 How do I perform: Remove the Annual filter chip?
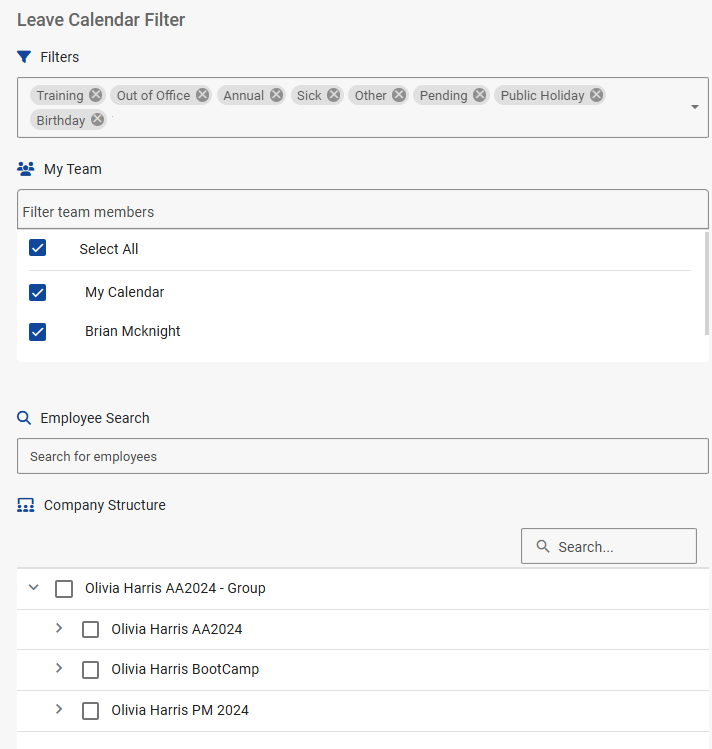[x=276, y=95]
